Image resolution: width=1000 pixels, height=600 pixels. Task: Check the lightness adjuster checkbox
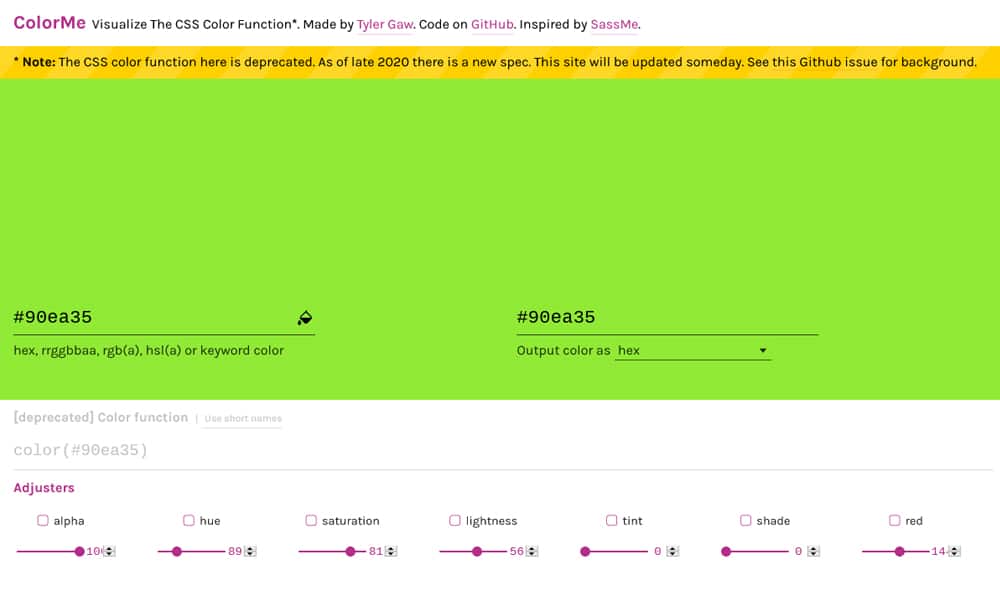pos(455,520)
